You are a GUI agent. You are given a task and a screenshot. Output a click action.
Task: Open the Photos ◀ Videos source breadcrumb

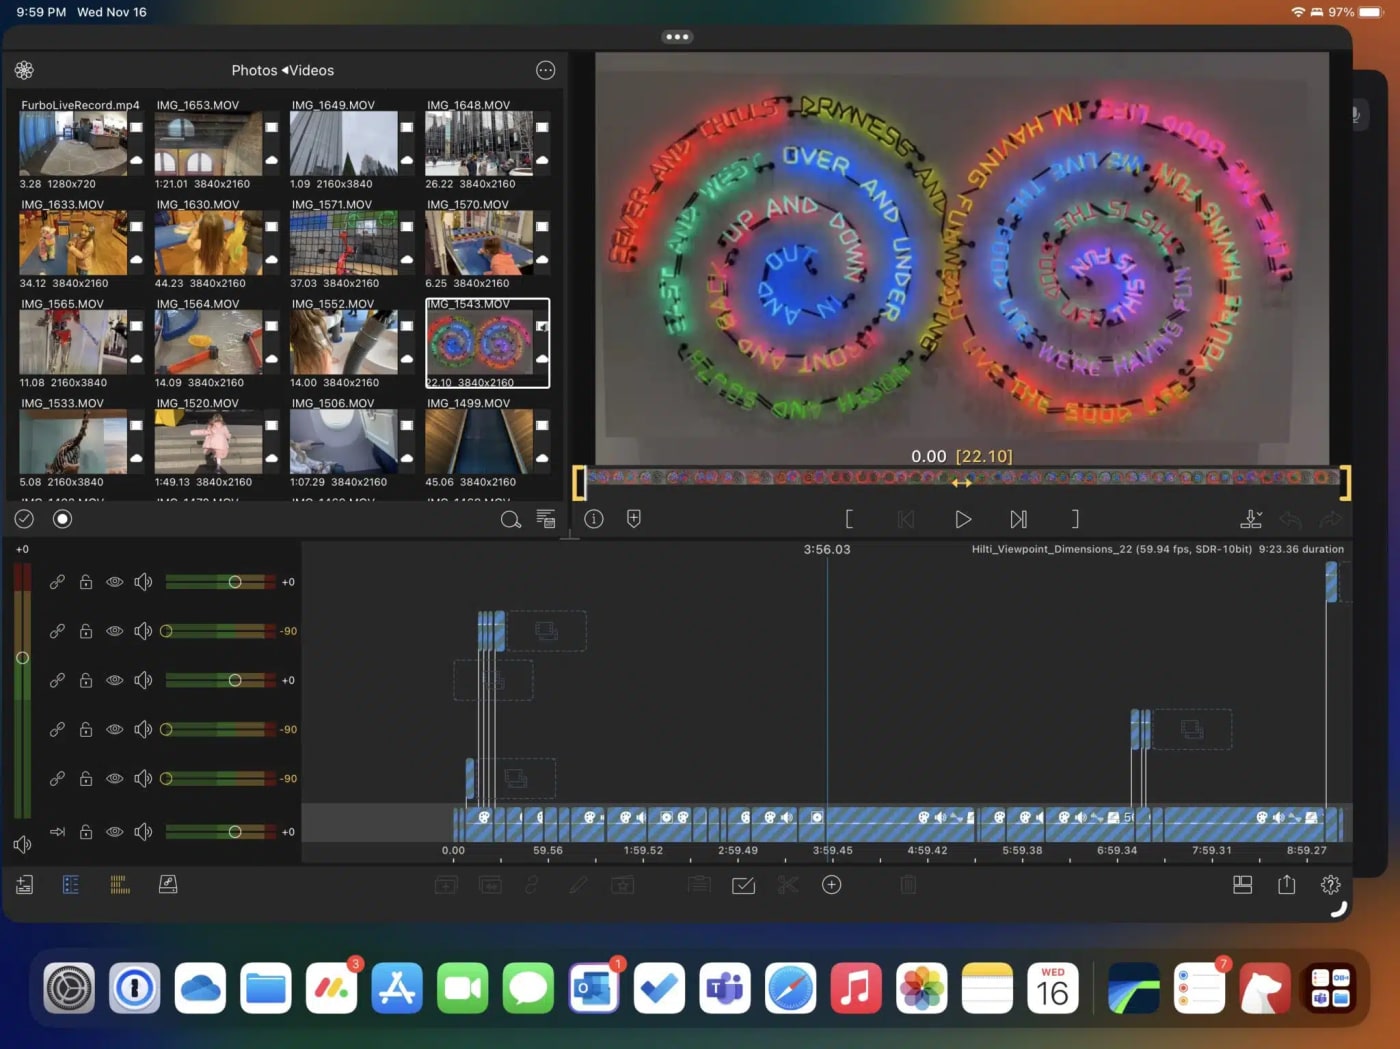click(x=283, y=70)
